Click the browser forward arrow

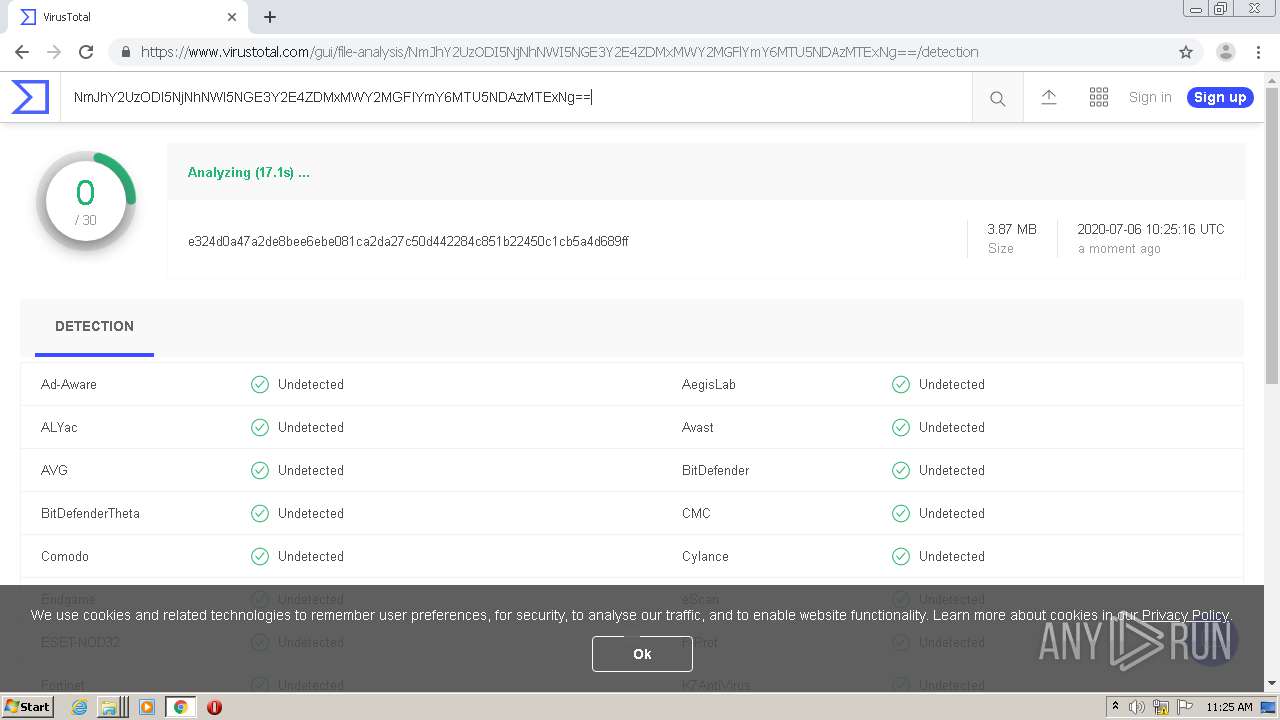[x=54, y=52]
